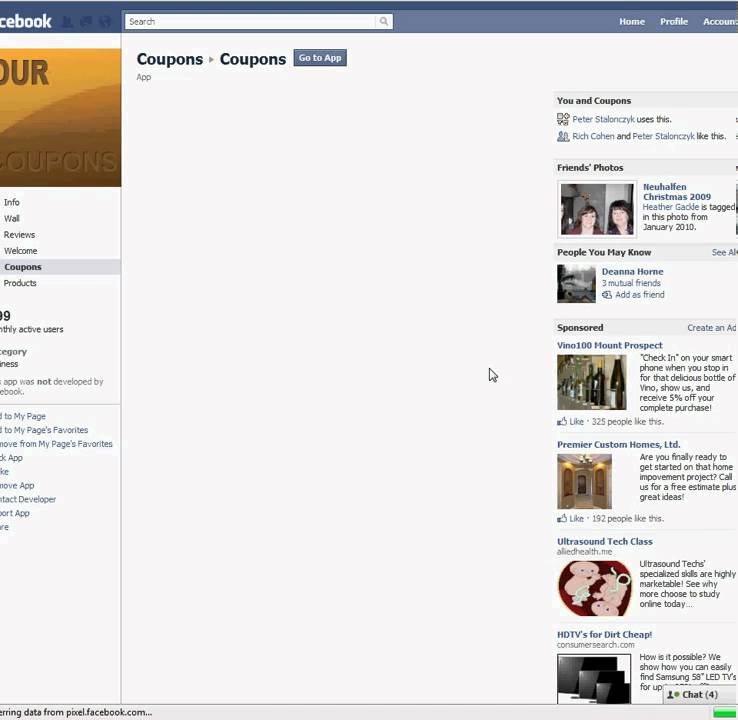738x720 pixels.
Task: Click Report App link in sidebar
Action: [15, 513]
